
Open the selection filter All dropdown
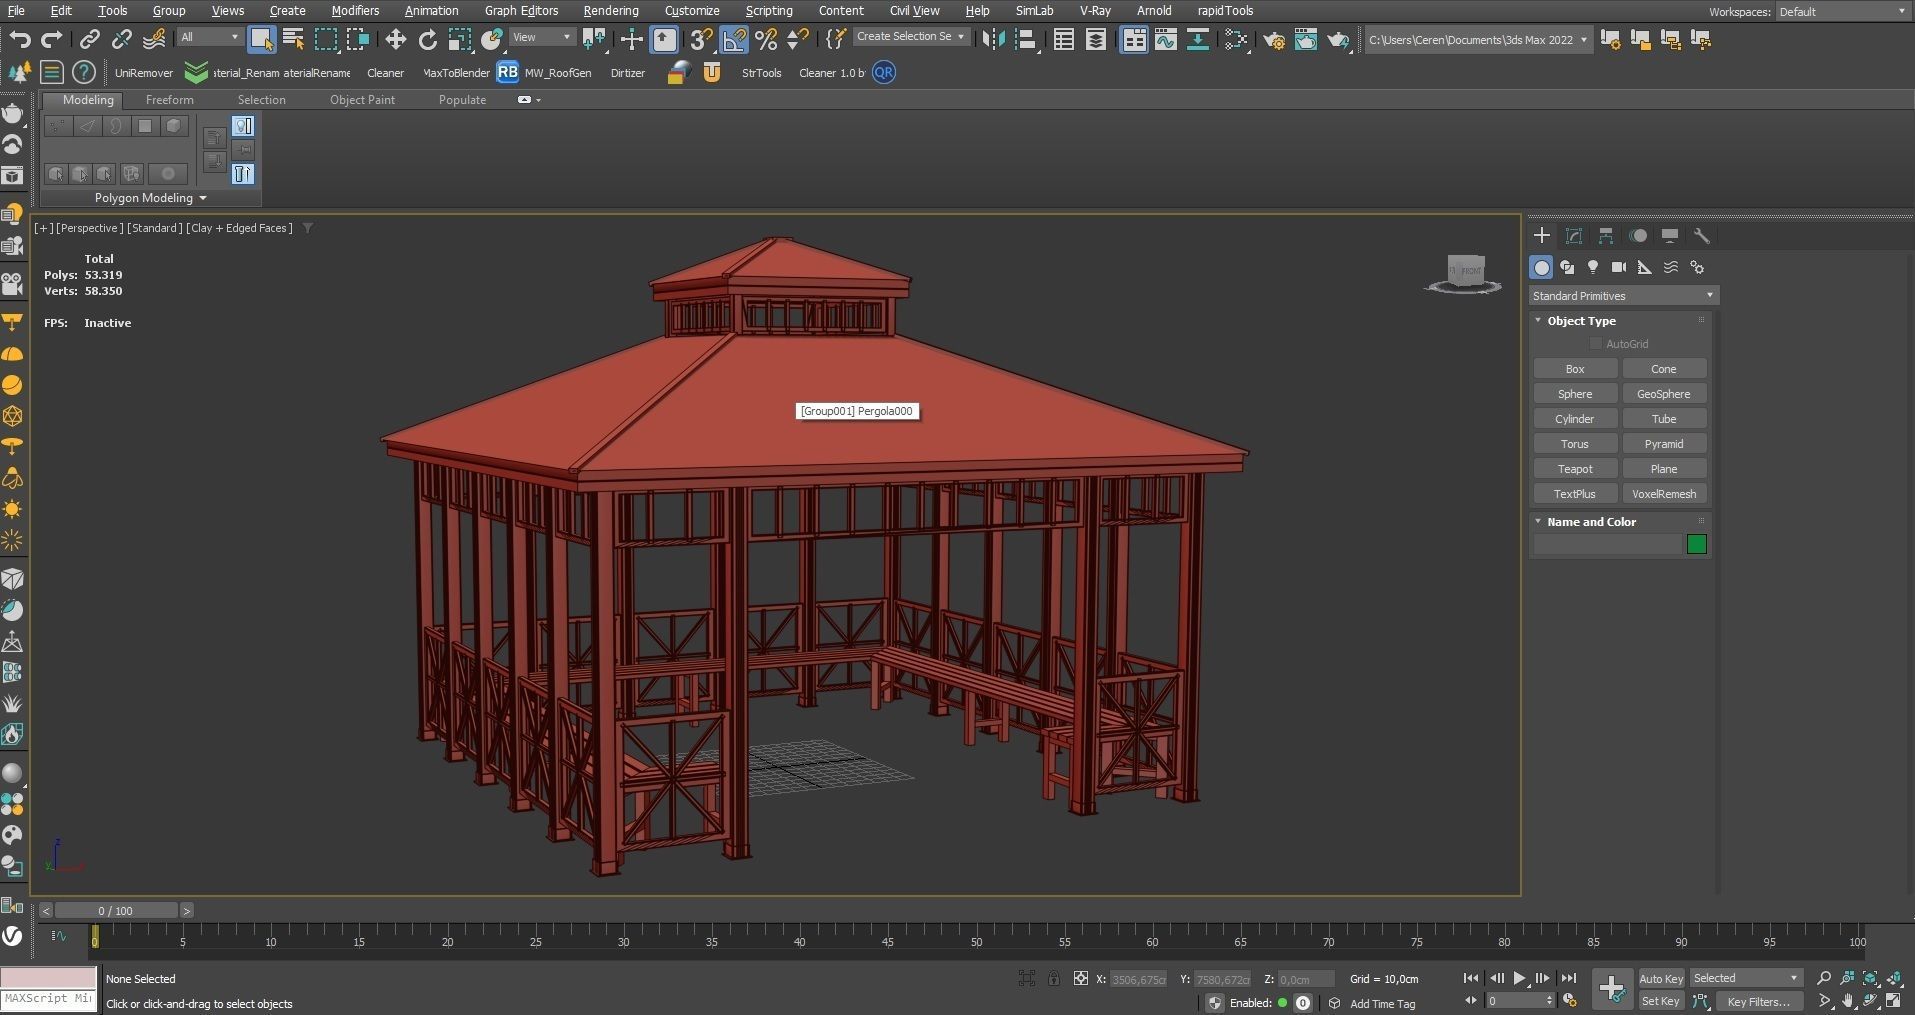pos(210,37)
